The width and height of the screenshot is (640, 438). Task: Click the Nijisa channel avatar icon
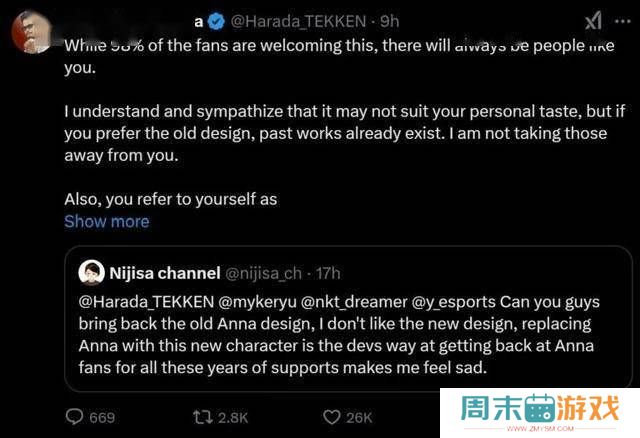point(91,272)
